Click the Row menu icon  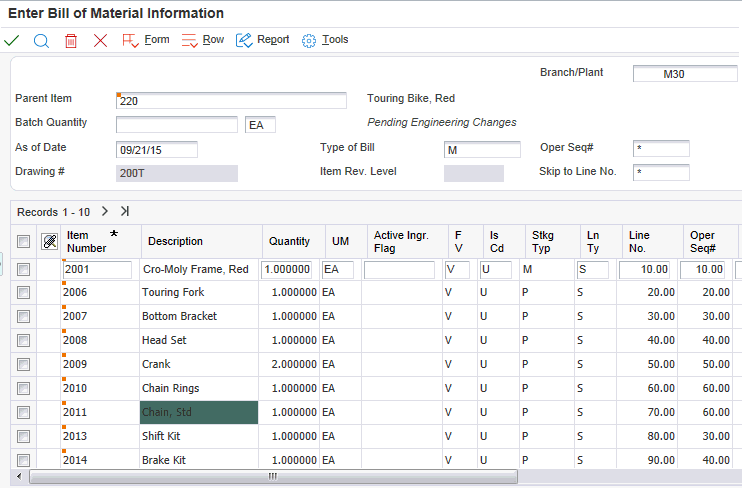click(x=189, y=41)
